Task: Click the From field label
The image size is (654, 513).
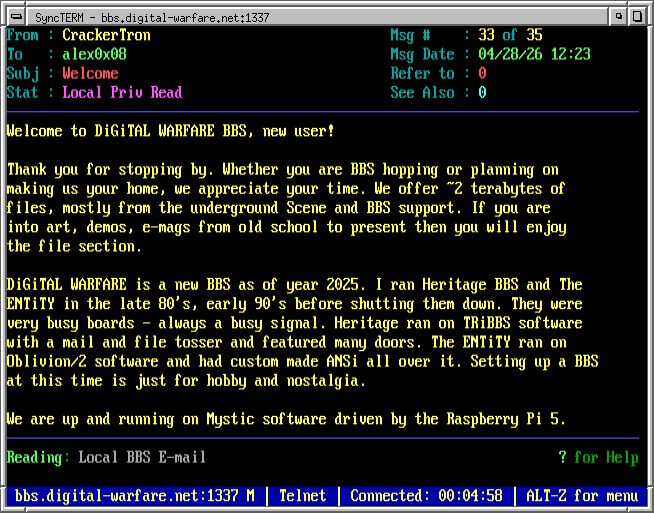Action: point(23,35)
